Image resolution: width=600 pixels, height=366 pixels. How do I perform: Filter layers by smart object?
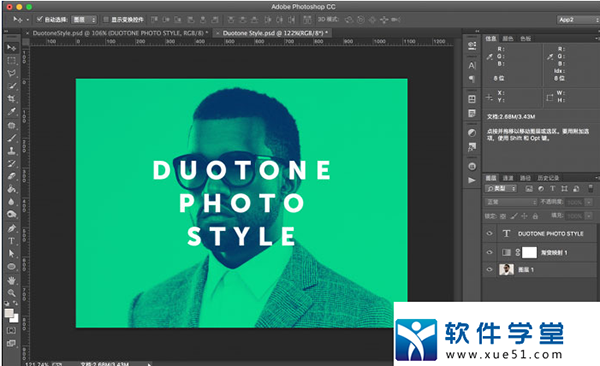576,188
